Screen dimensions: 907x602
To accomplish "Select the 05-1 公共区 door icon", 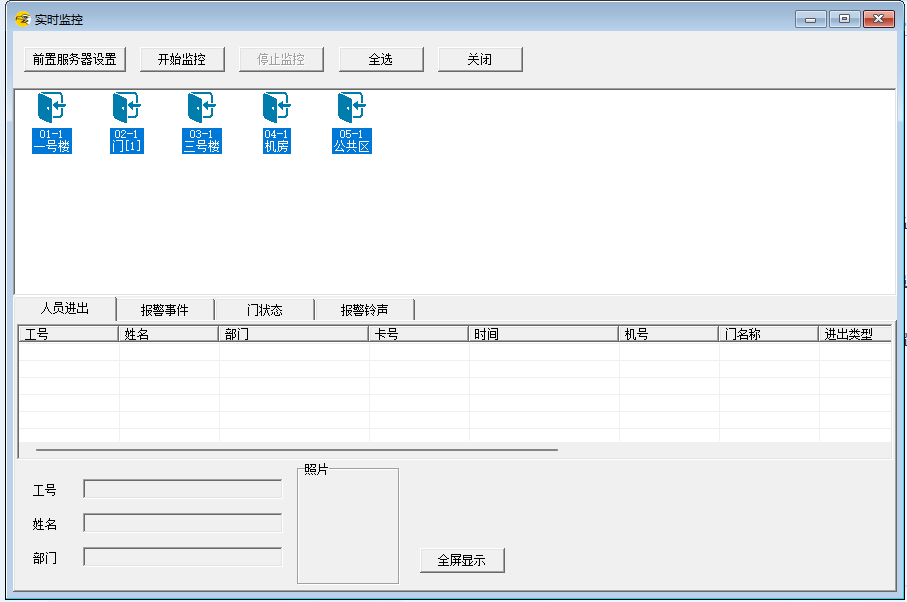I will click(x=352, y=123).
